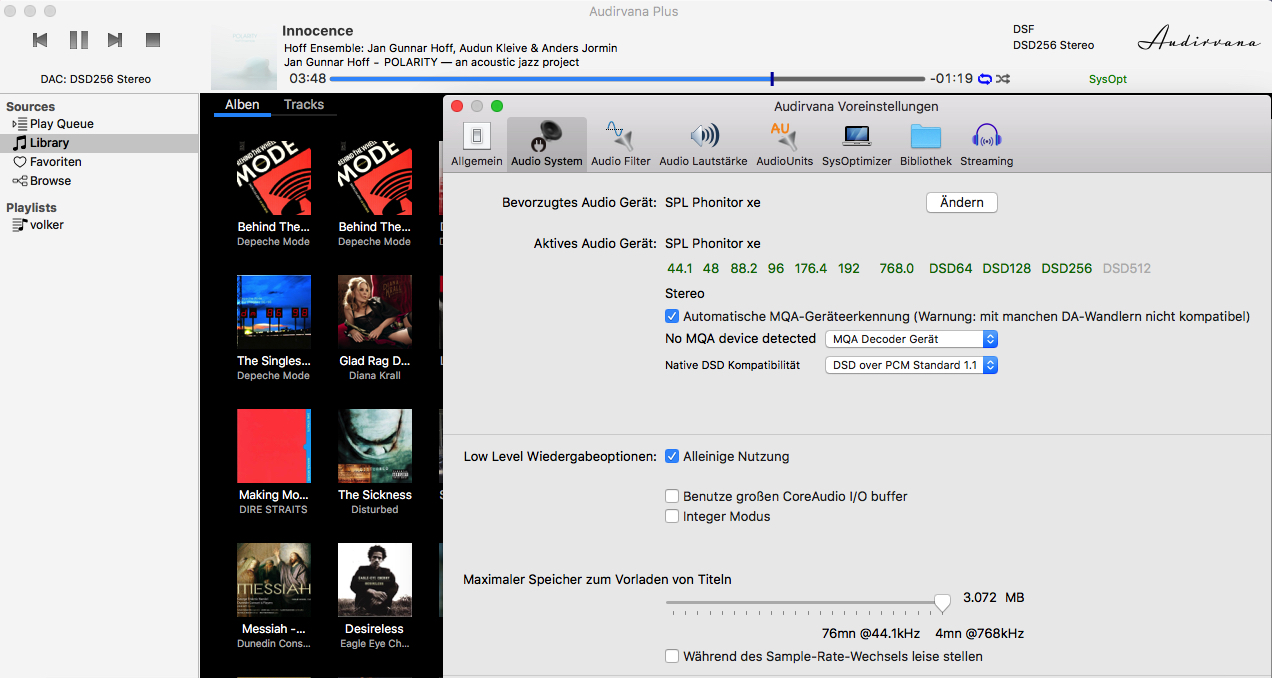Select the Library music note icon
This screenshot has width=1272, height=678.
click(x=20, y=143)
